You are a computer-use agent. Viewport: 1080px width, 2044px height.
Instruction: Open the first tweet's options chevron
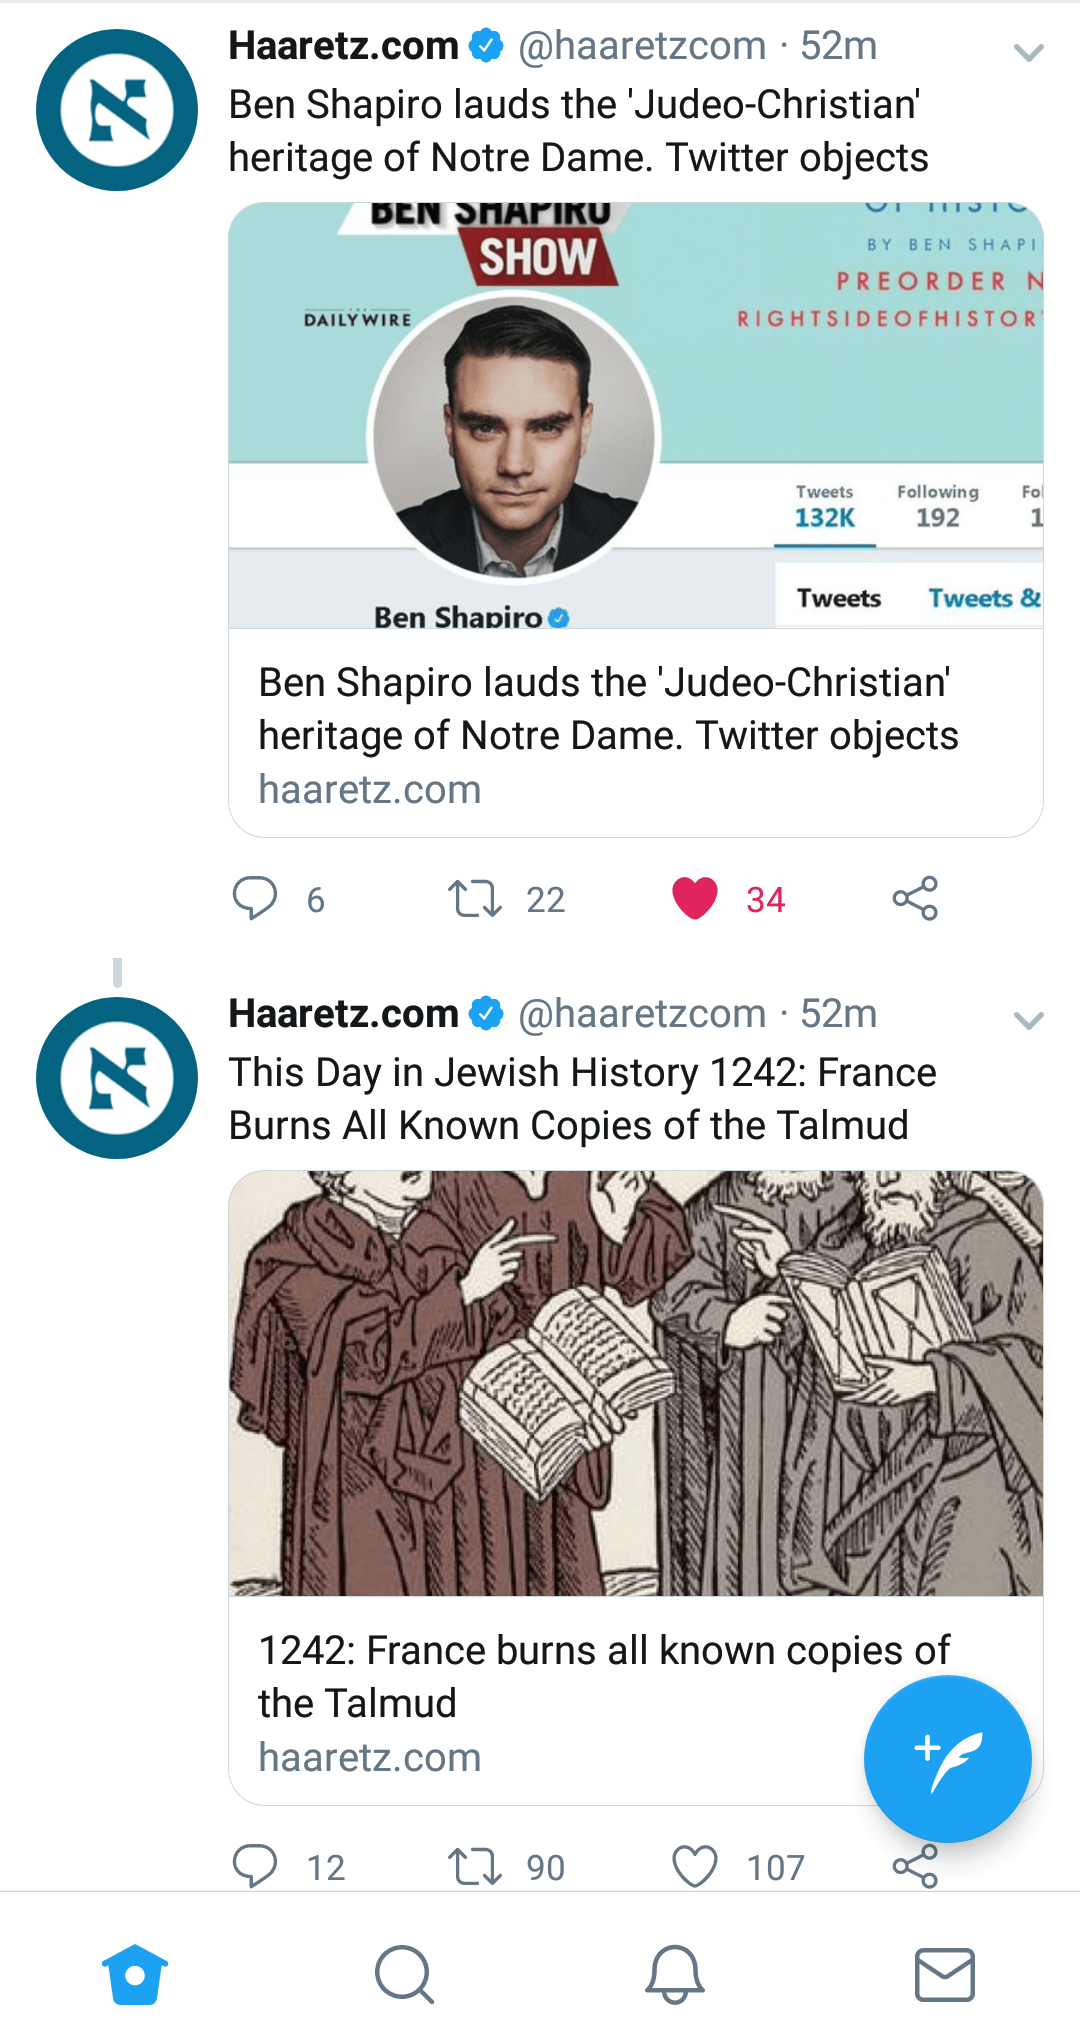click(x=1028, y=52)
